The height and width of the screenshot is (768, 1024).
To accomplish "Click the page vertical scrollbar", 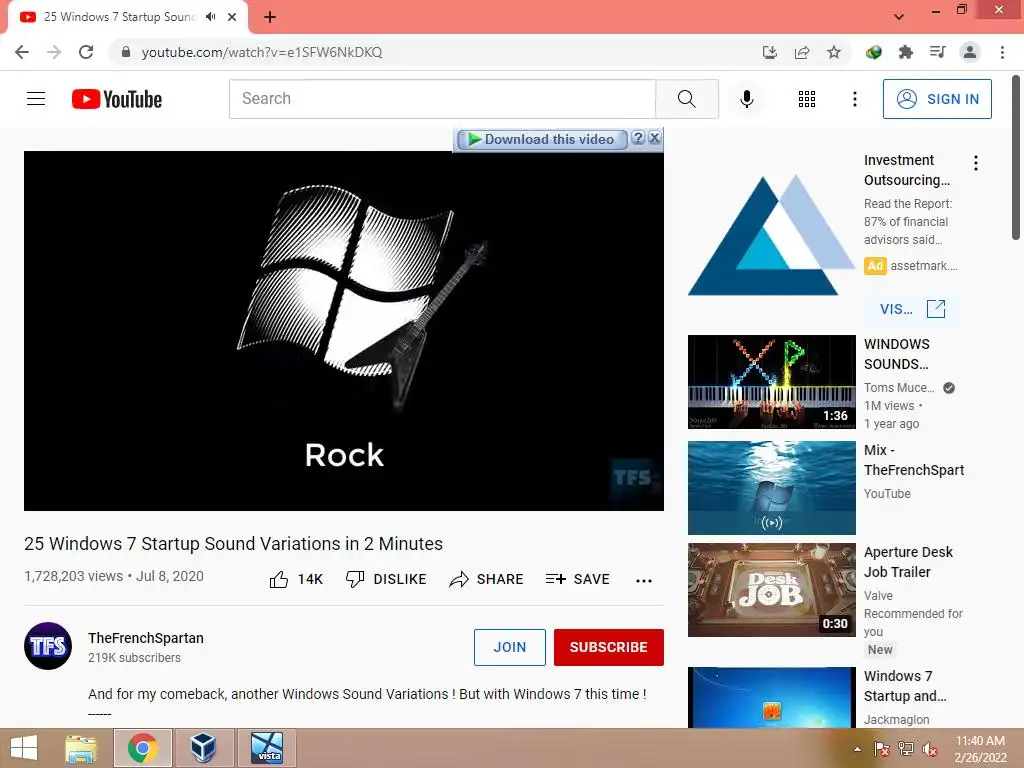I will click(1016, 158).
